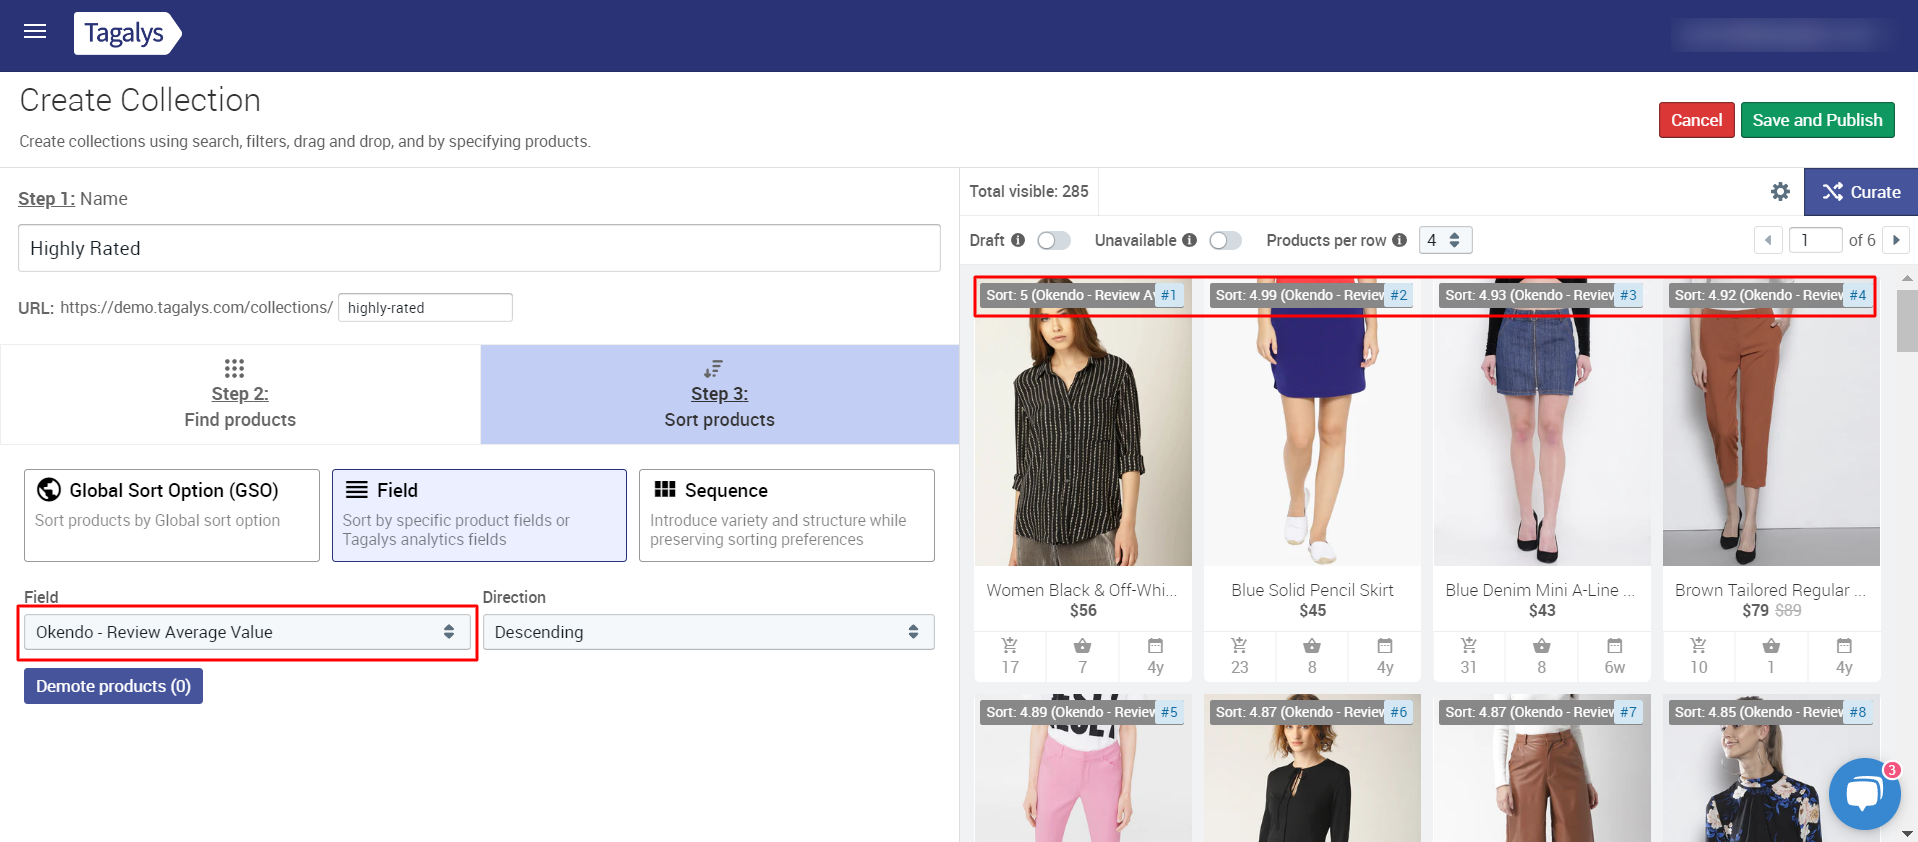
Task: Click basket icon under Blue Denim Mini A-Line
Action: coord(1542,646)
